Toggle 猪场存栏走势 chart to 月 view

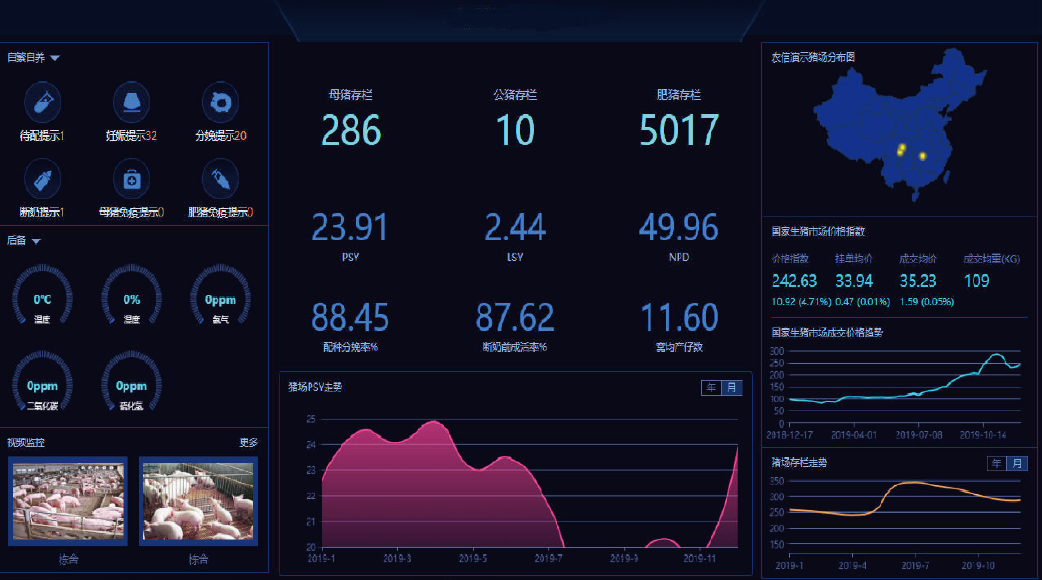pos(1017,463)
